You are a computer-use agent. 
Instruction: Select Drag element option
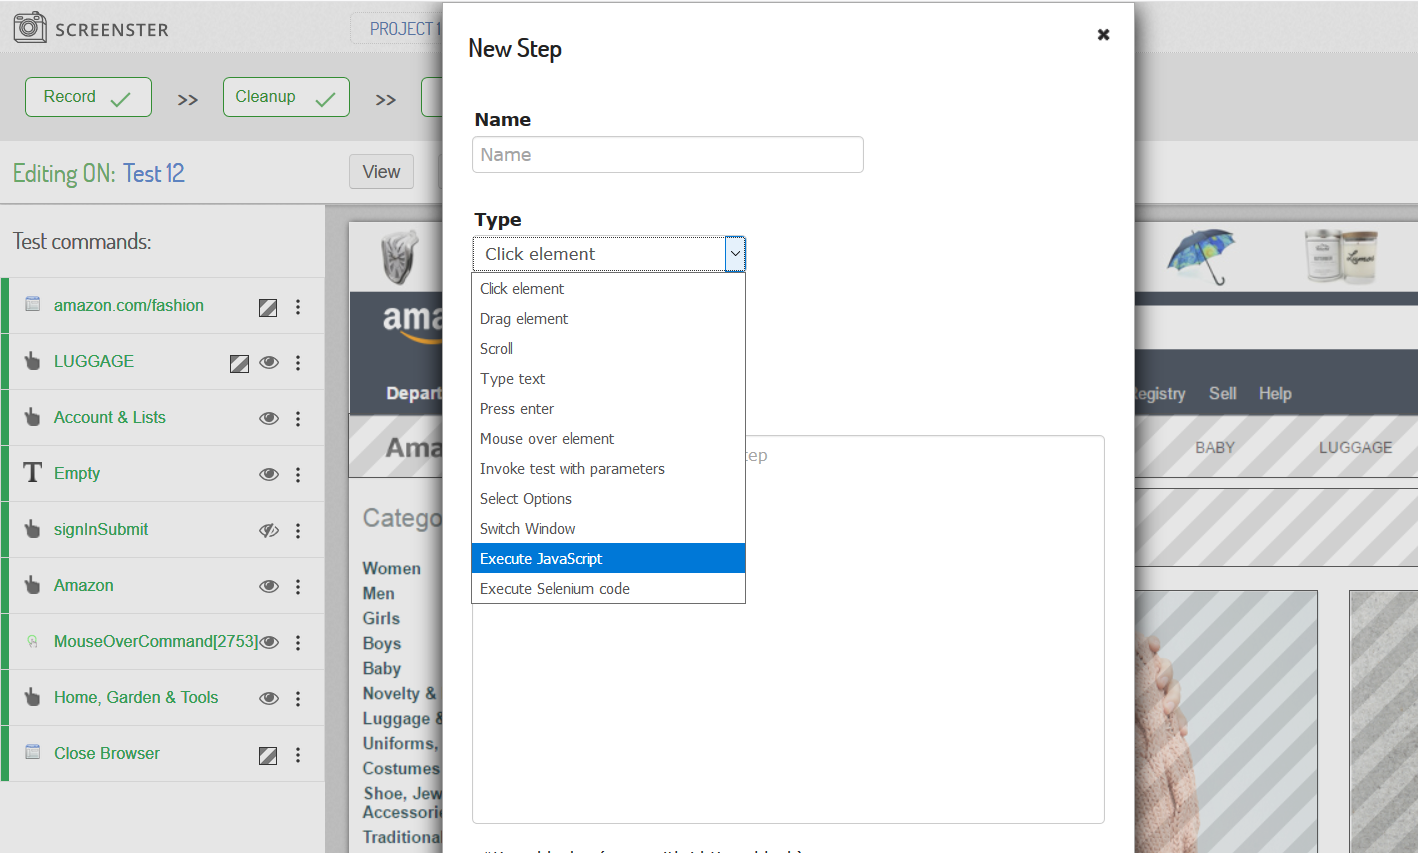tap(608, 318)
